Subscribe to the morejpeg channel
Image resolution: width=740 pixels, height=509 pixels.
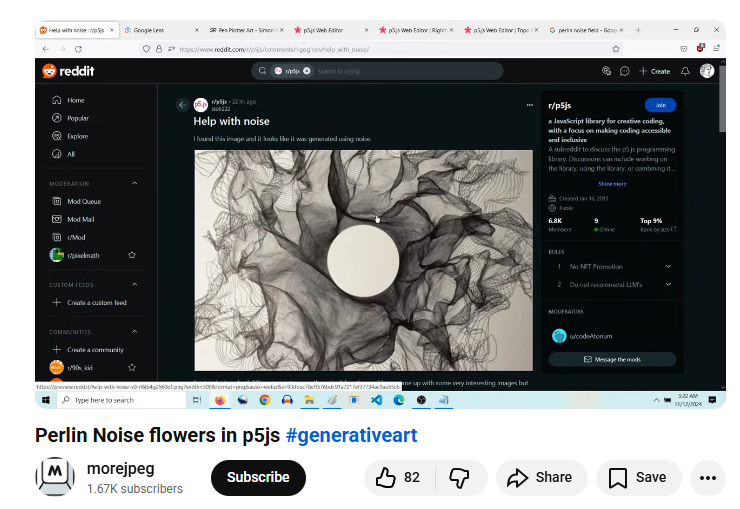tap(258, 478)
